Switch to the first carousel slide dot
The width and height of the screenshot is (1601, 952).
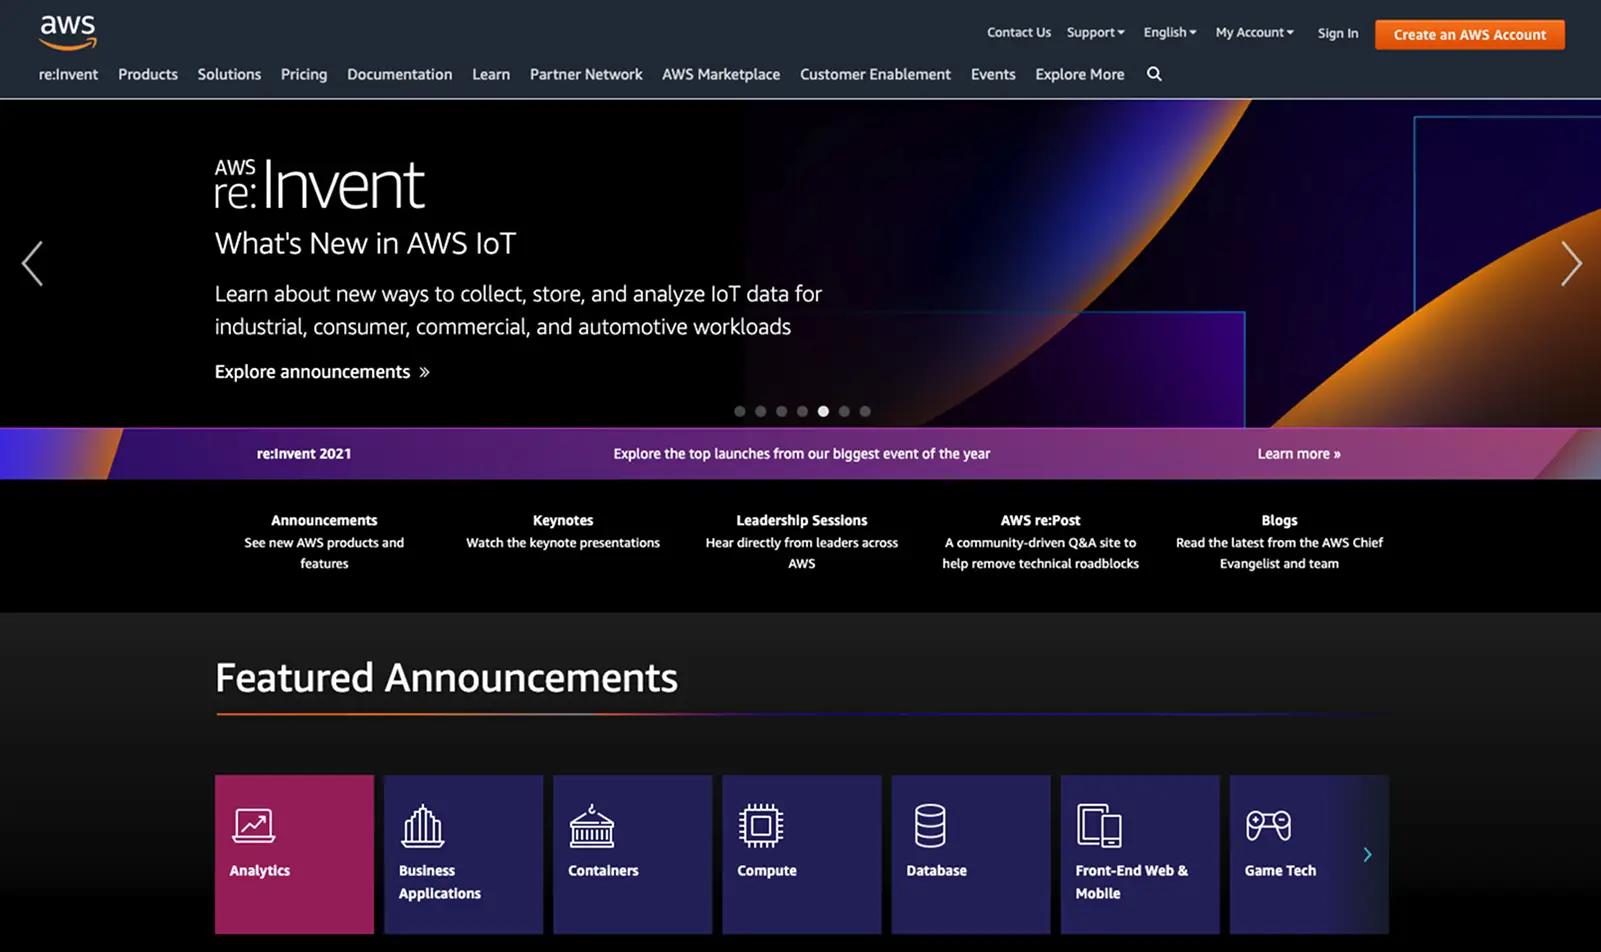[x=740, y=411]
